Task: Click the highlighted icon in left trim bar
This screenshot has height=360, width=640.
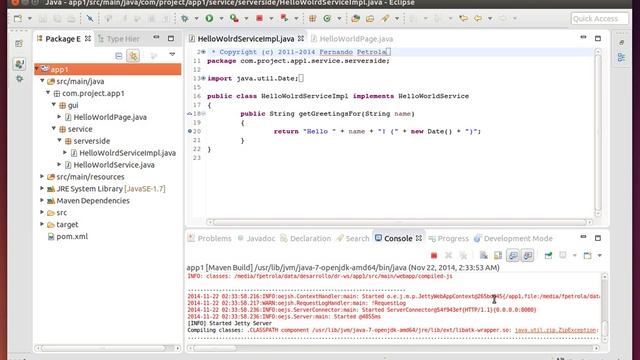Action: click(19, 64)
